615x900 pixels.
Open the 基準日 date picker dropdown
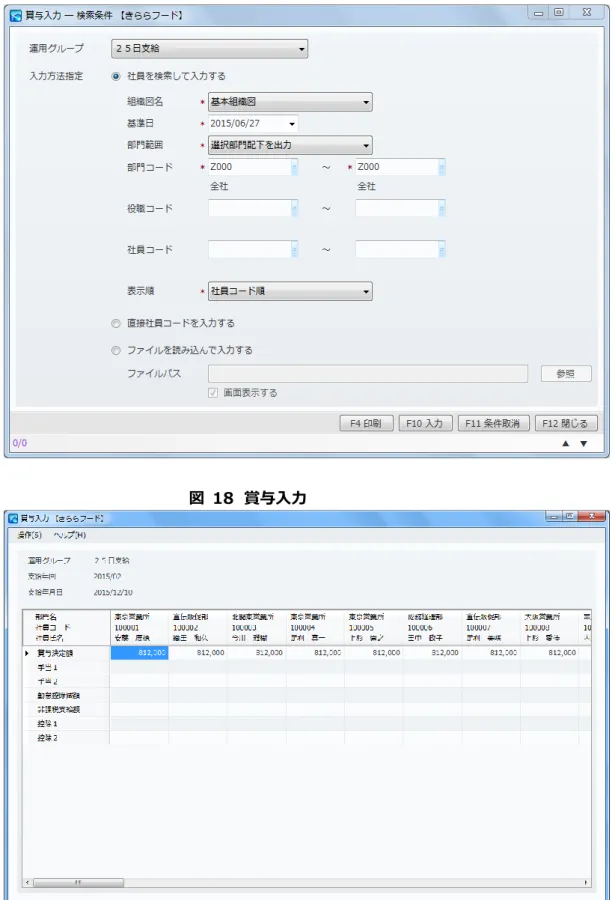point(292,123)
